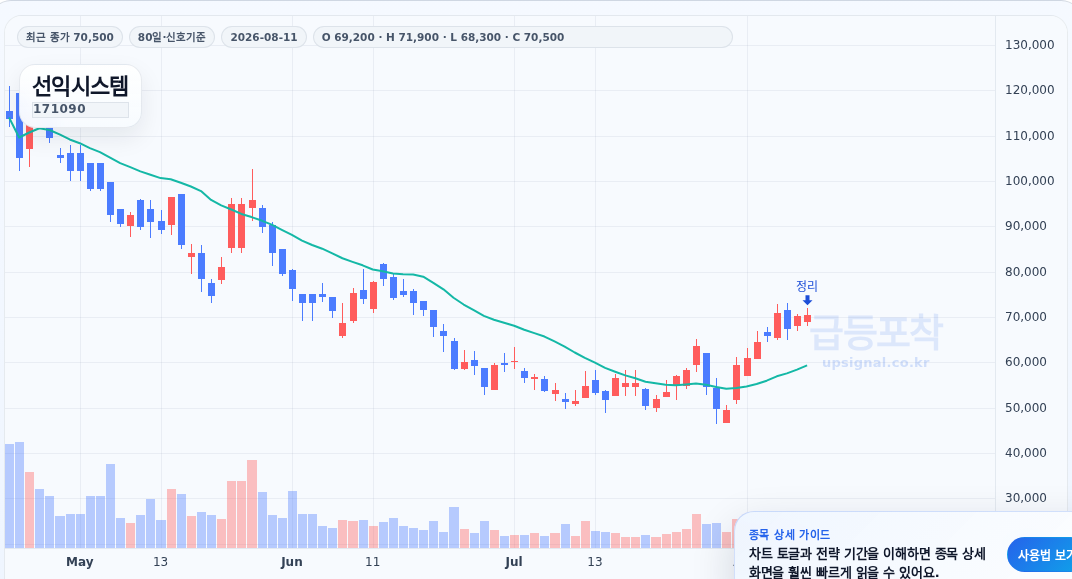Click the 130,000 price axis label

coord(1030,44)
